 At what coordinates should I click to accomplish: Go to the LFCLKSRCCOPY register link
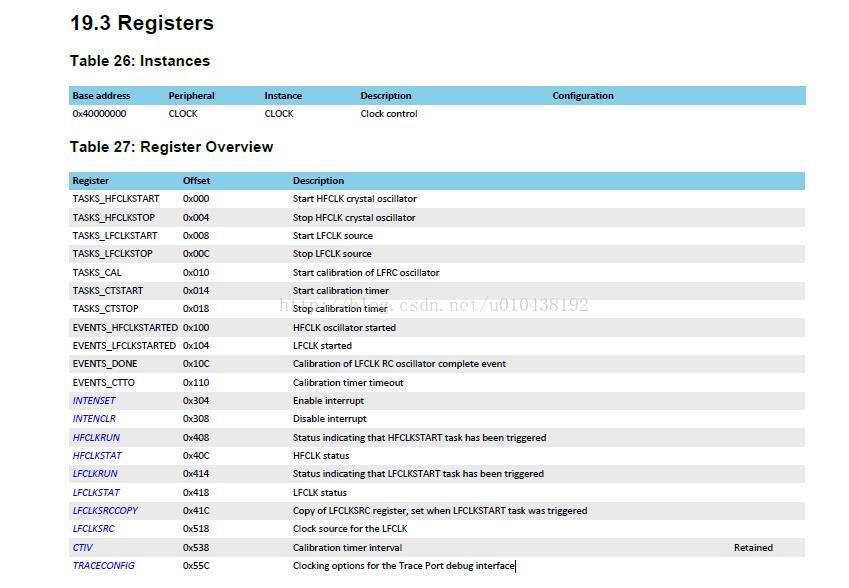[106, 511]
